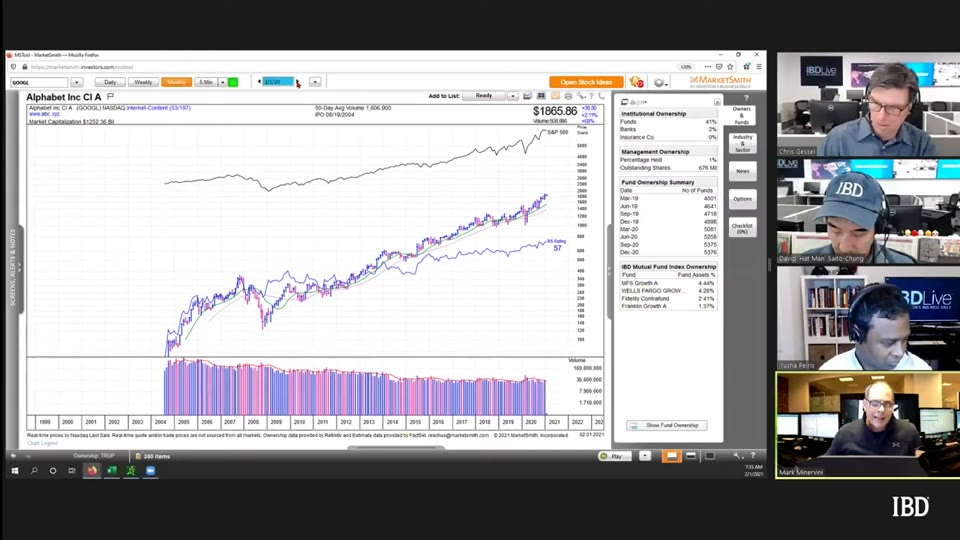Click the Dec-20 row in Fund Ownership Summary
The width and height of the screenshot is (960, 540).
tap(667, 252)
